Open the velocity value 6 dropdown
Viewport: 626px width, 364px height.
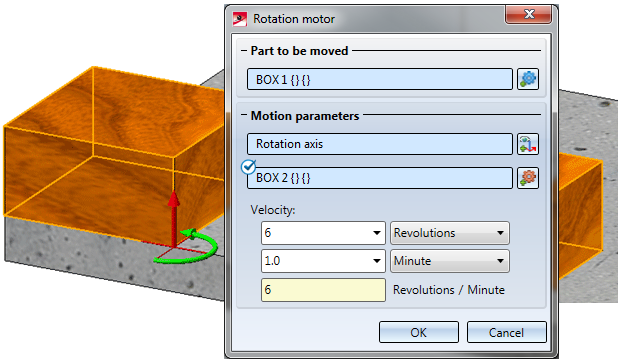[376, 233]
